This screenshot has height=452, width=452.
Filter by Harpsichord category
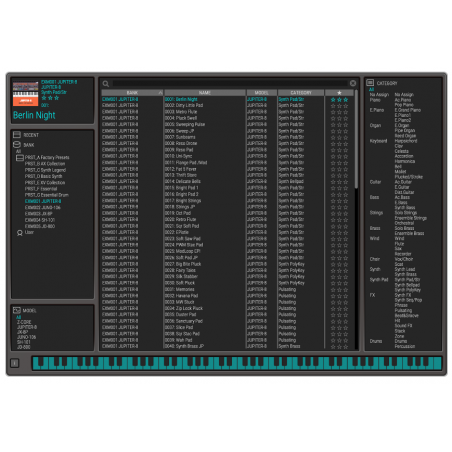click(406, 141)
